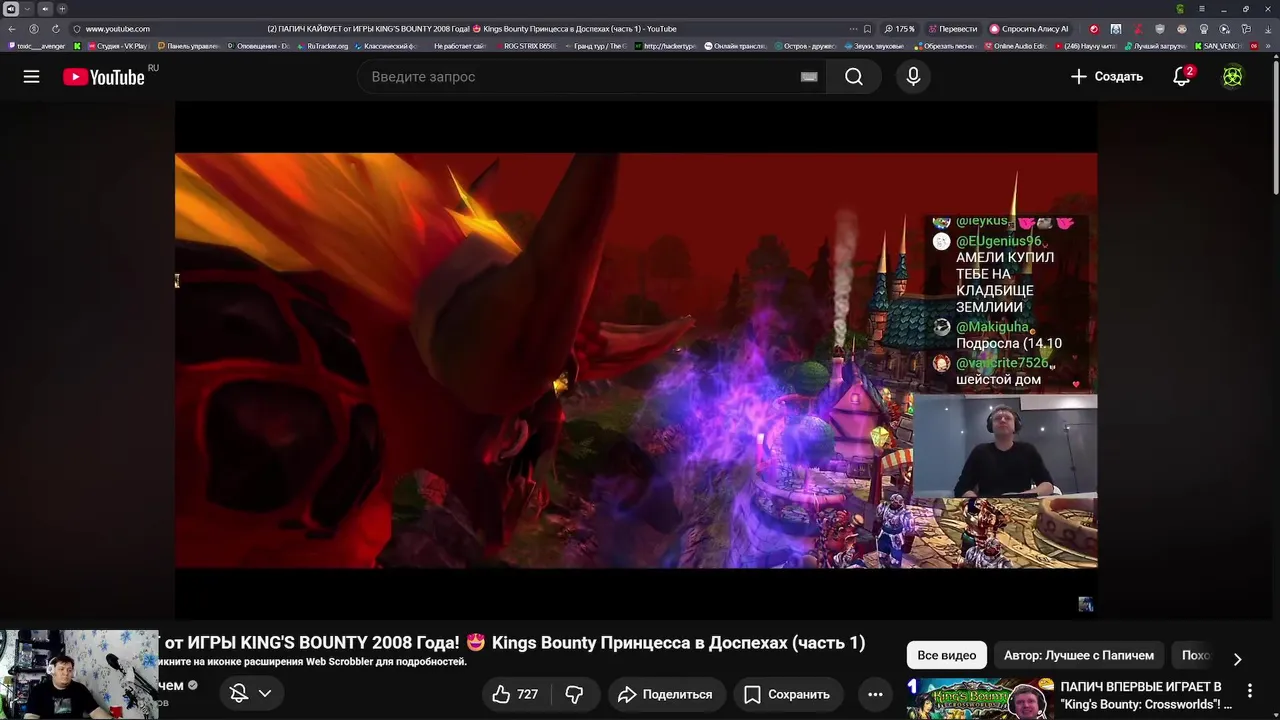Start voice search with the microphone
Viewport: 1280px width, 720px height.
913,77
